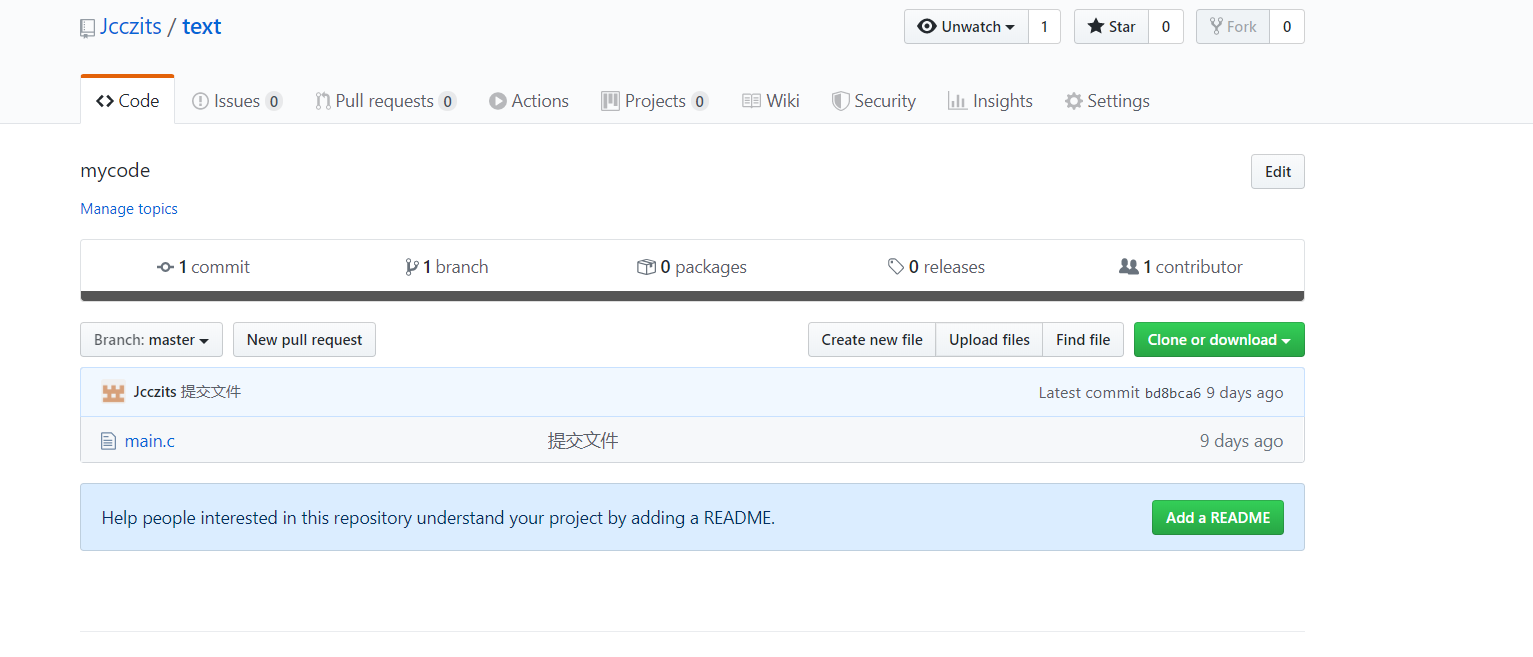
Task: Go to the Actions tab
Action: coord(529,101)
